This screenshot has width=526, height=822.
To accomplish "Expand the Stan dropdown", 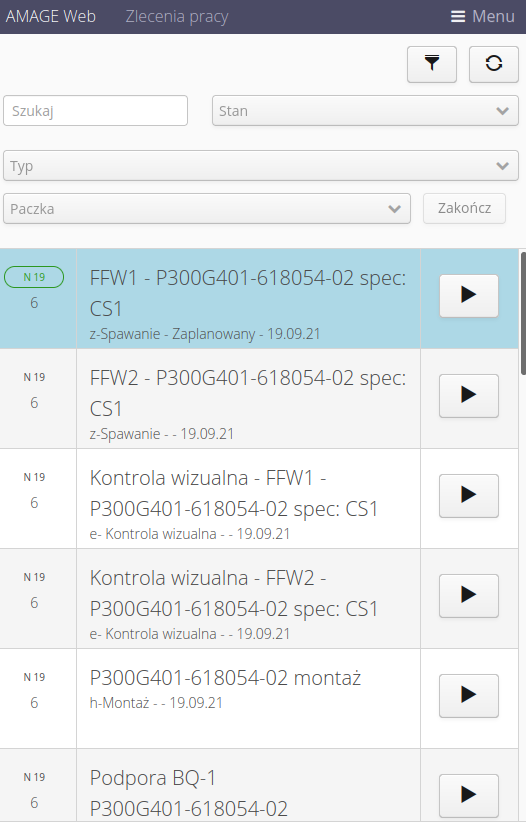I will [x=365, y=111].
